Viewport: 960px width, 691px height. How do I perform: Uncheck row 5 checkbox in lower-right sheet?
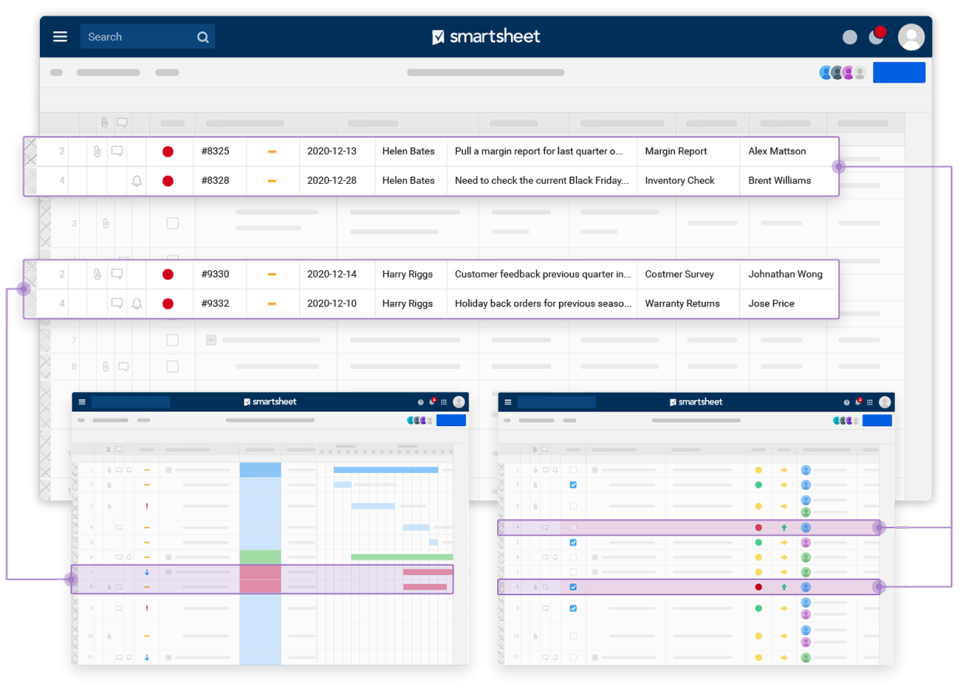pos(573,542)
